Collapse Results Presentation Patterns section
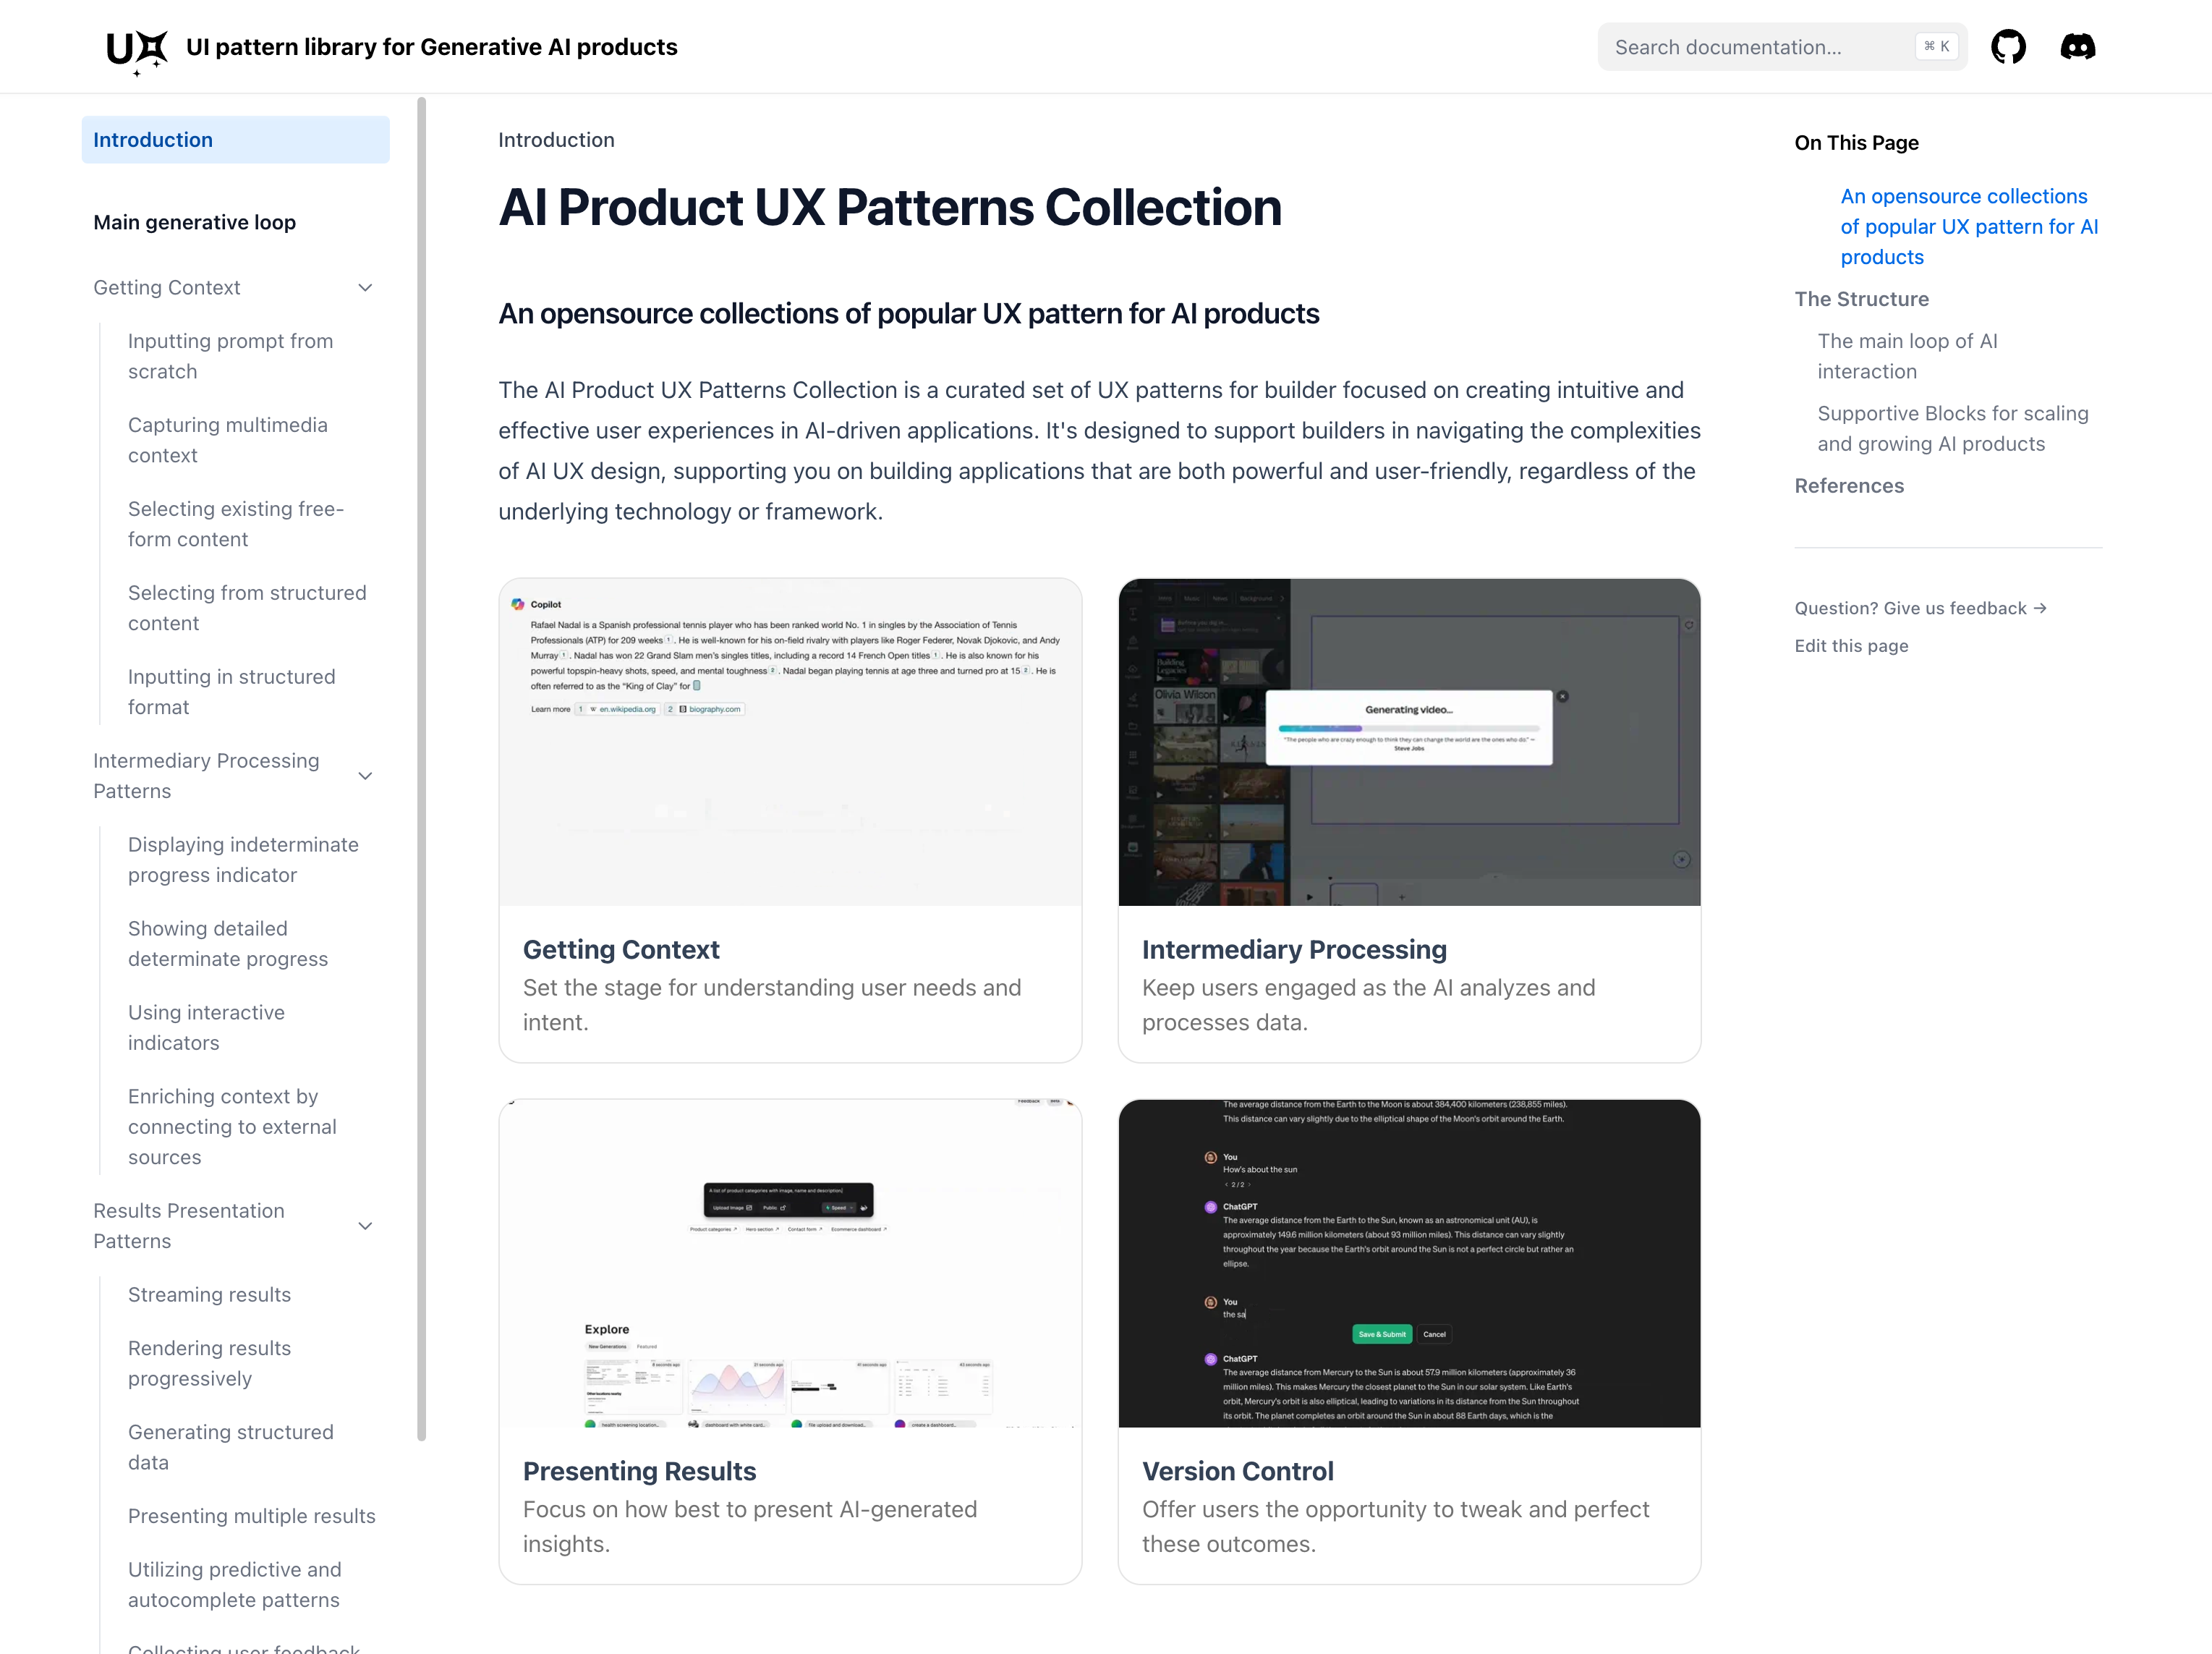 (x=365, y=1225)
